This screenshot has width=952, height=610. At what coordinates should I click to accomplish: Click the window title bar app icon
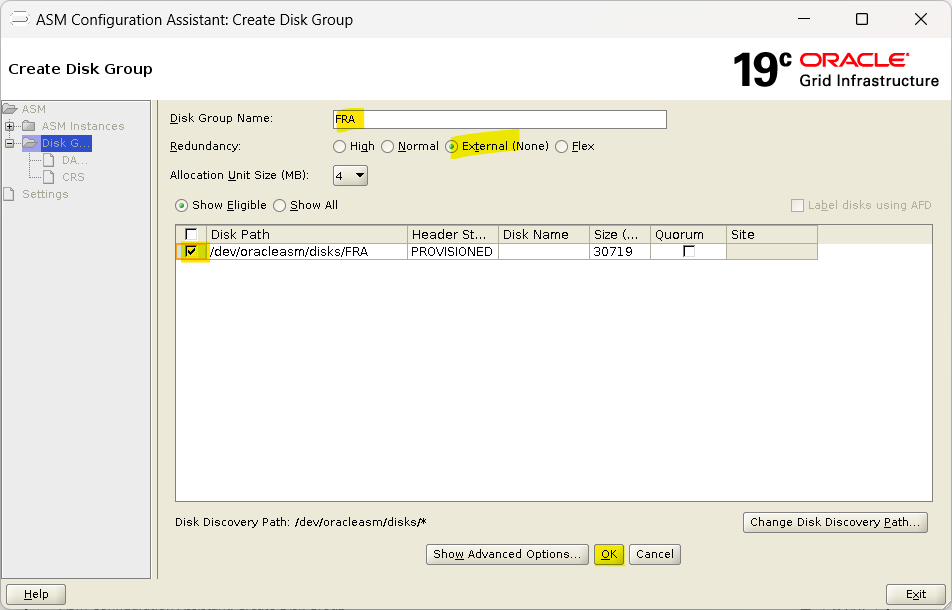click(19, 19)
